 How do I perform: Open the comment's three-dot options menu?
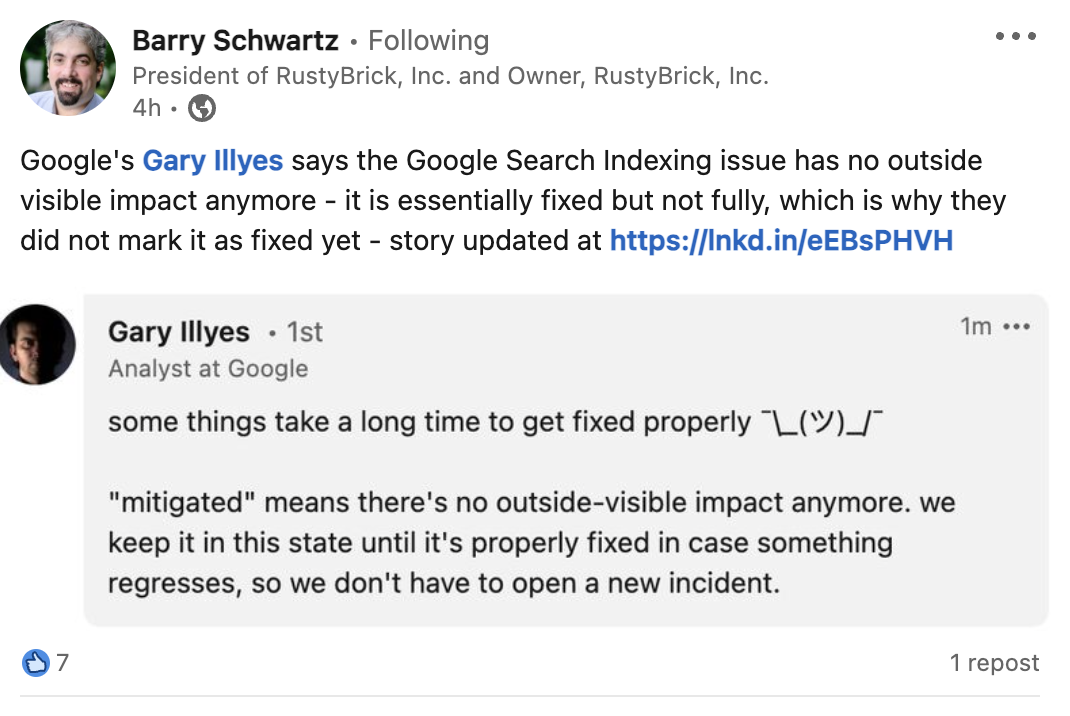point(1016,327)
